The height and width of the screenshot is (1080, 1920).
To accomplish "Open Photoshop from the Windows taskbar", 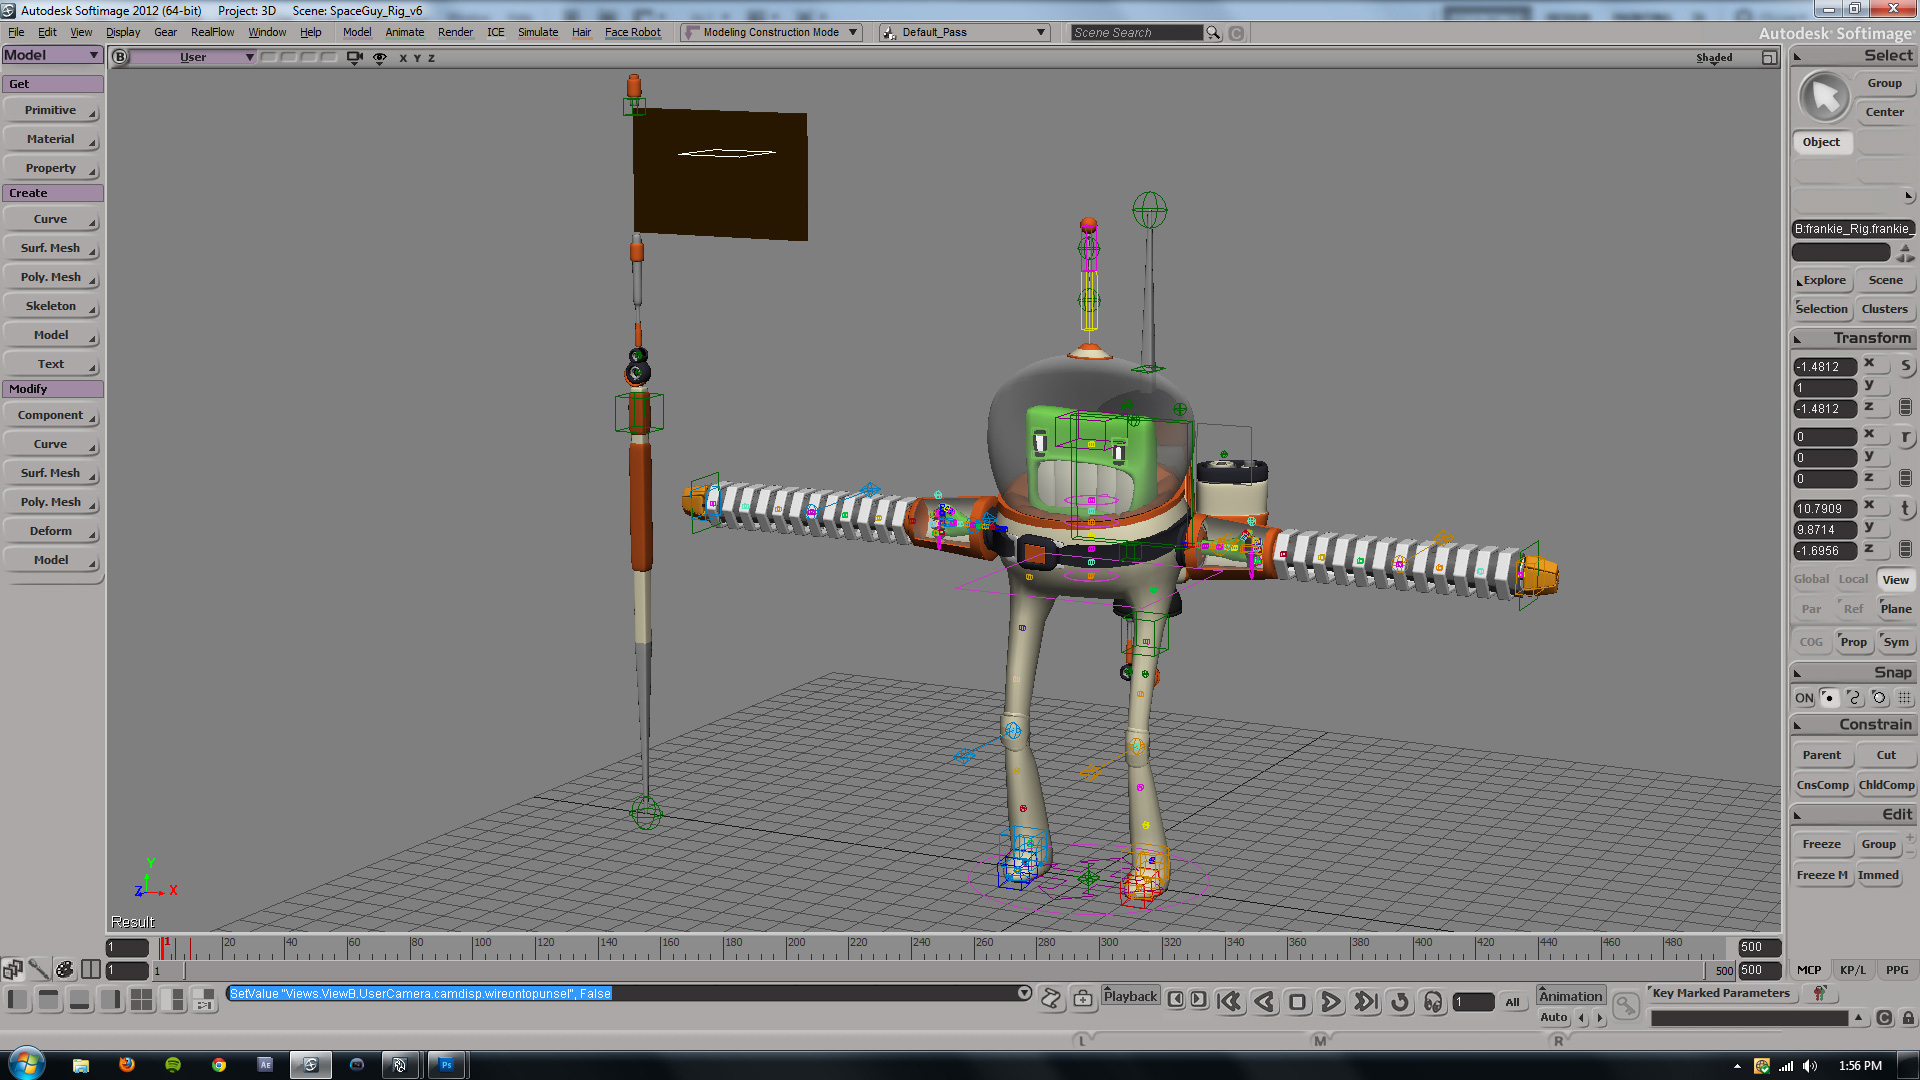I will pos(446,1065).
